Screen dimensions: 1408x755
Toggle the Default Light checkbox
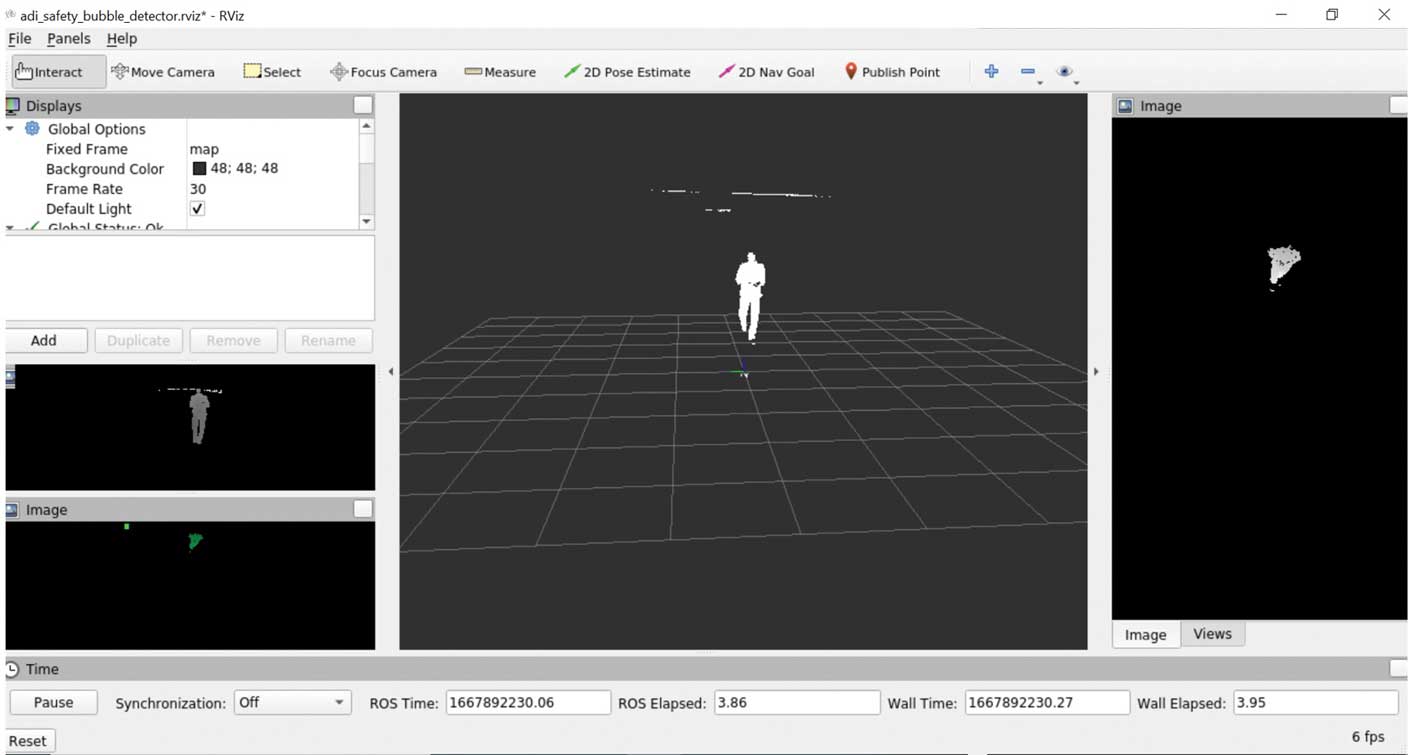pos(197,209)
